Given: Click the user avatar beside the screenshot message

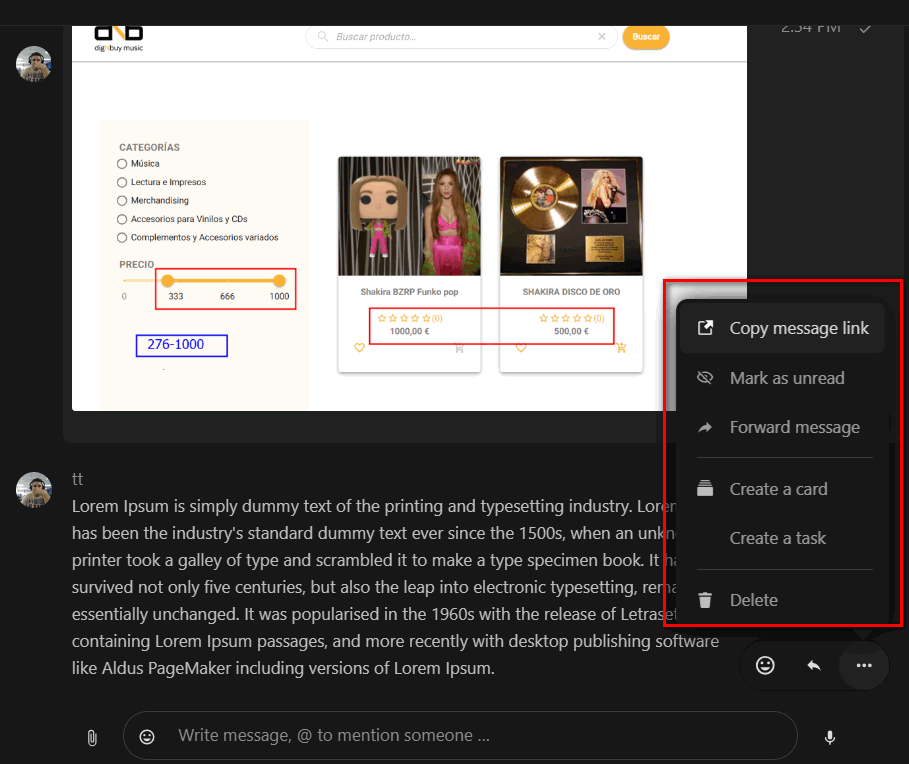Looking at the screenshot, I should tap(34, 64).
